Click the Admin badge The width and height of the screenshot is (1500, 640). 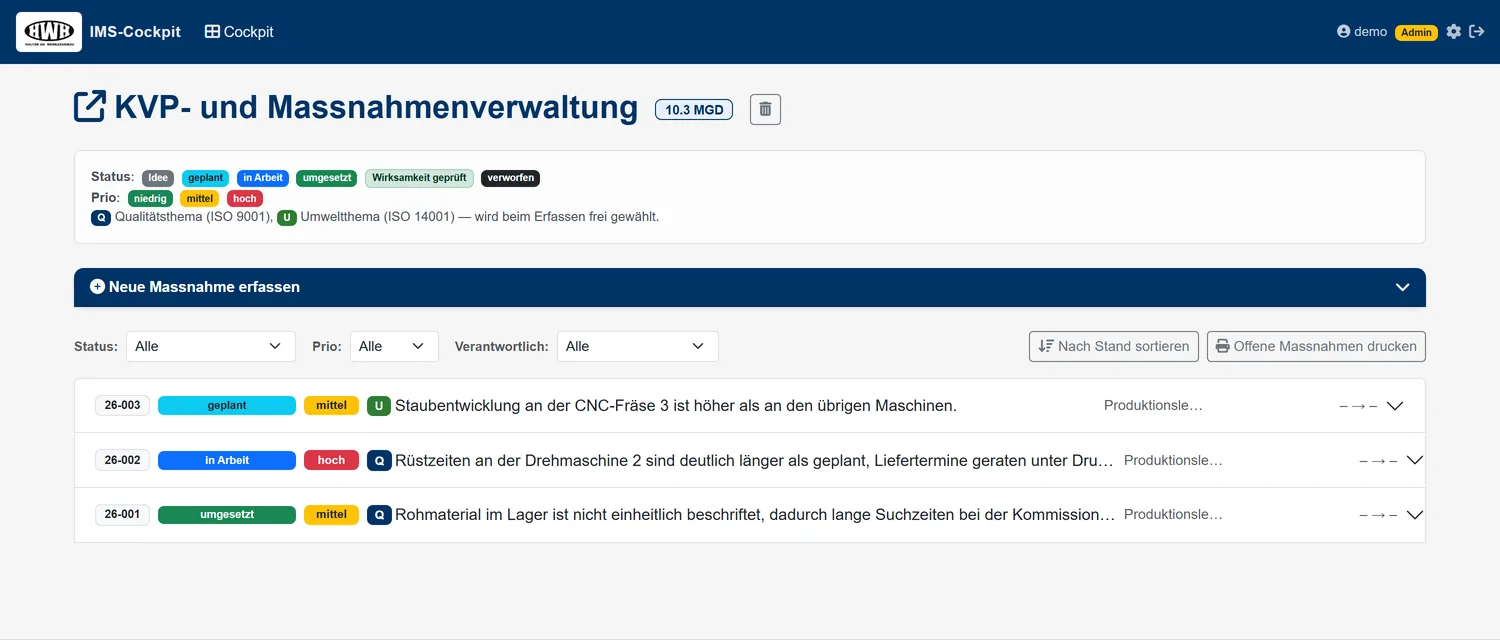[1416, 32]
